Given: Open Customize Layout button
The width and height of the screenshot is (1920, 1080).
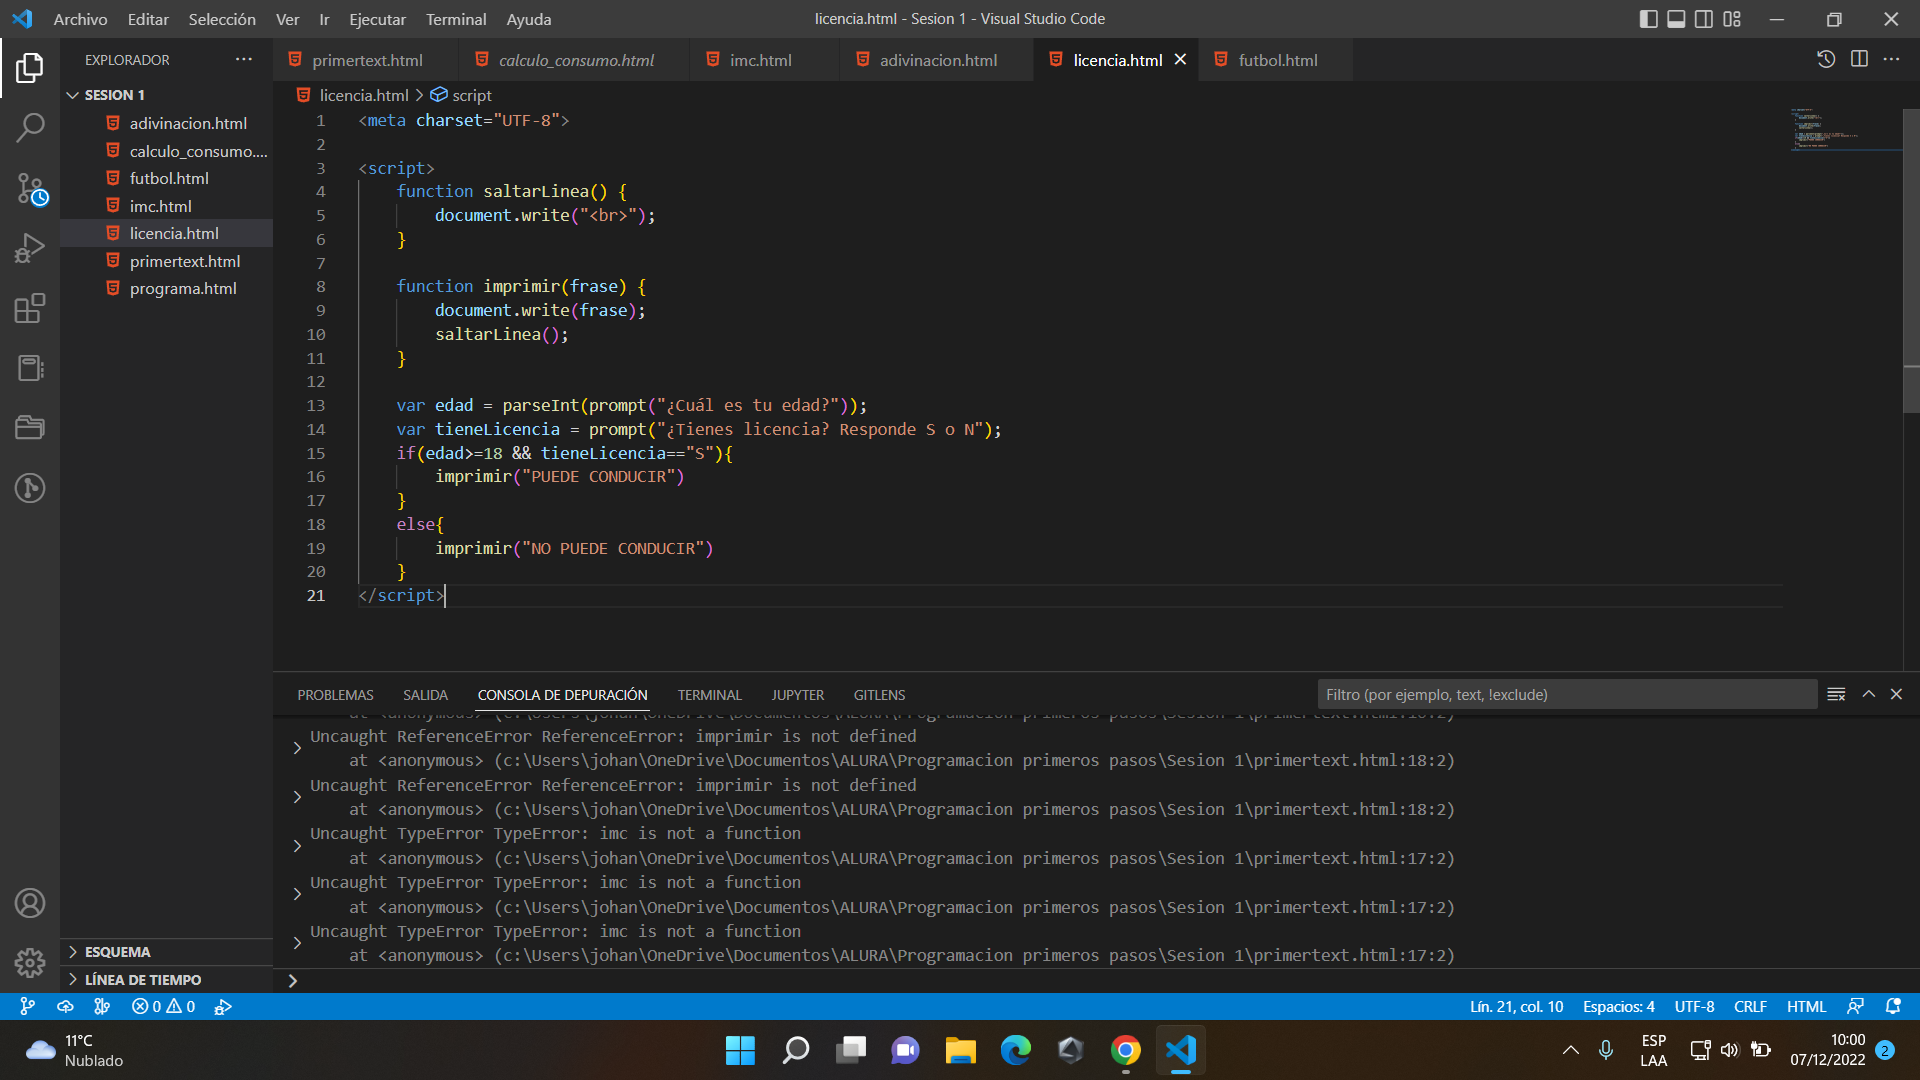Looking at the screenshot, I should tap(1732, 19).
